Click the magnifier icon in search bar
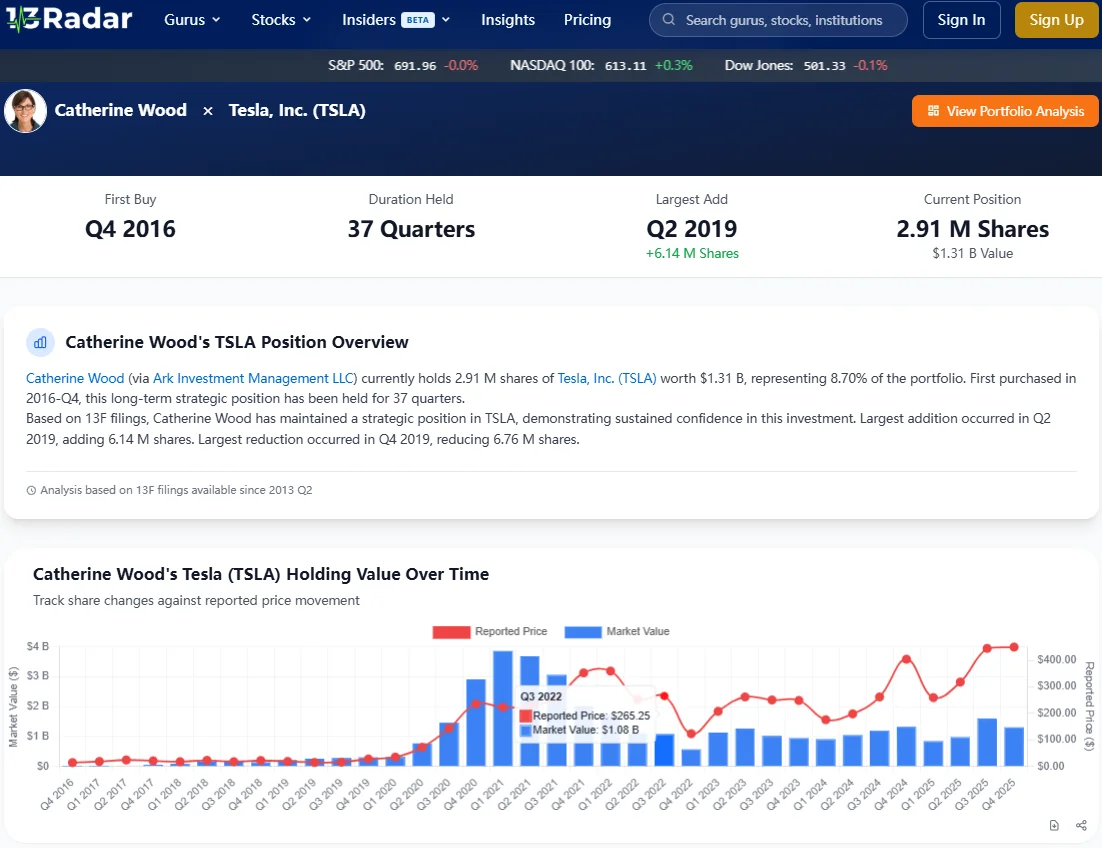The width and height of the screenshot is (1102, 848). tap(668, 20)
